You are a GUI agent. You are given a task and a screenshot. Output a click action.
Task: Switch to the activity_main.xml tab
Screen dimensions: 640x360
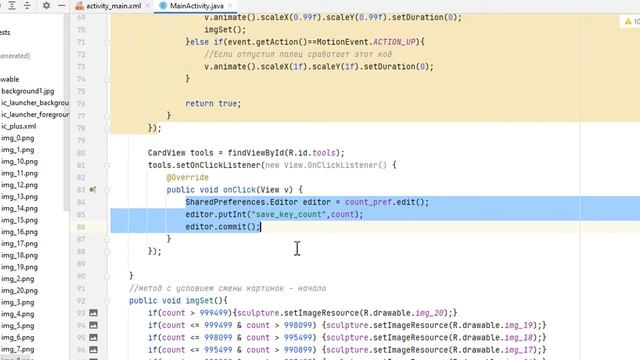(x=113, y=6)
